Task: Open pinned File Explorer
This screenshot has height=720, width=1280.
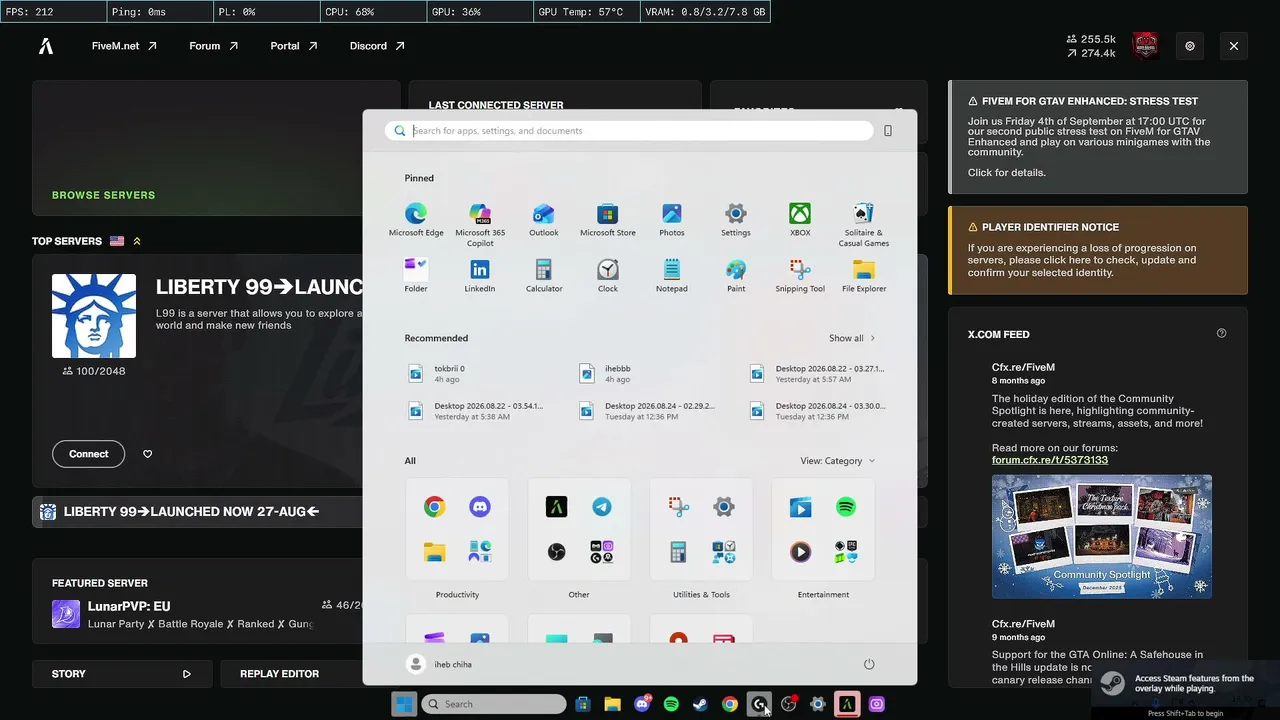Action: click(864, 276)
